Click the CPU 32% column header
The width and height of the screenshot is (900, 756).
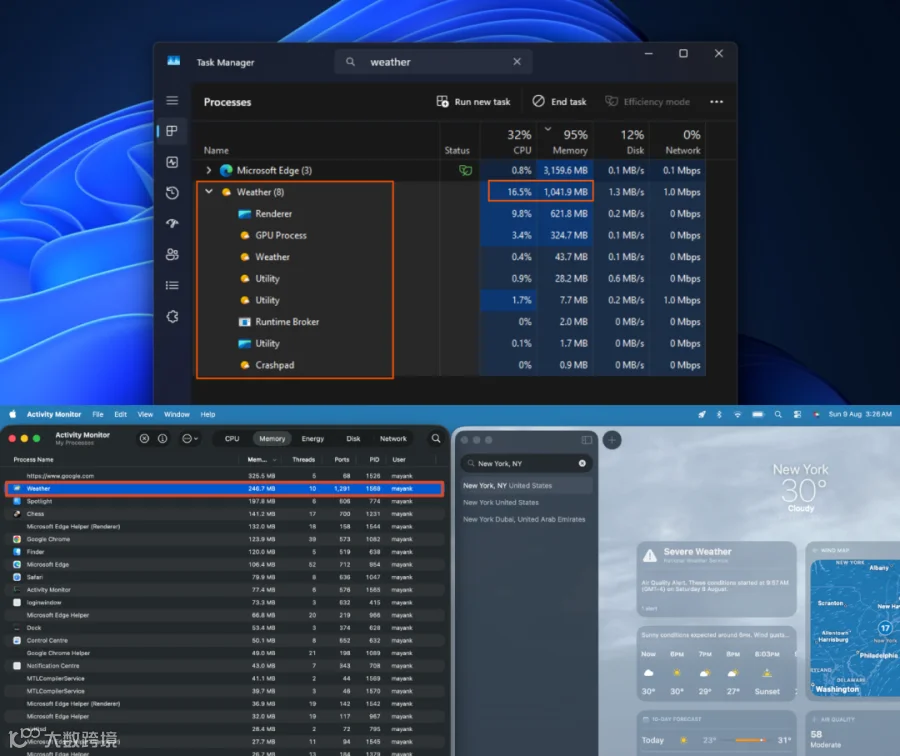[x=509, y=141]
